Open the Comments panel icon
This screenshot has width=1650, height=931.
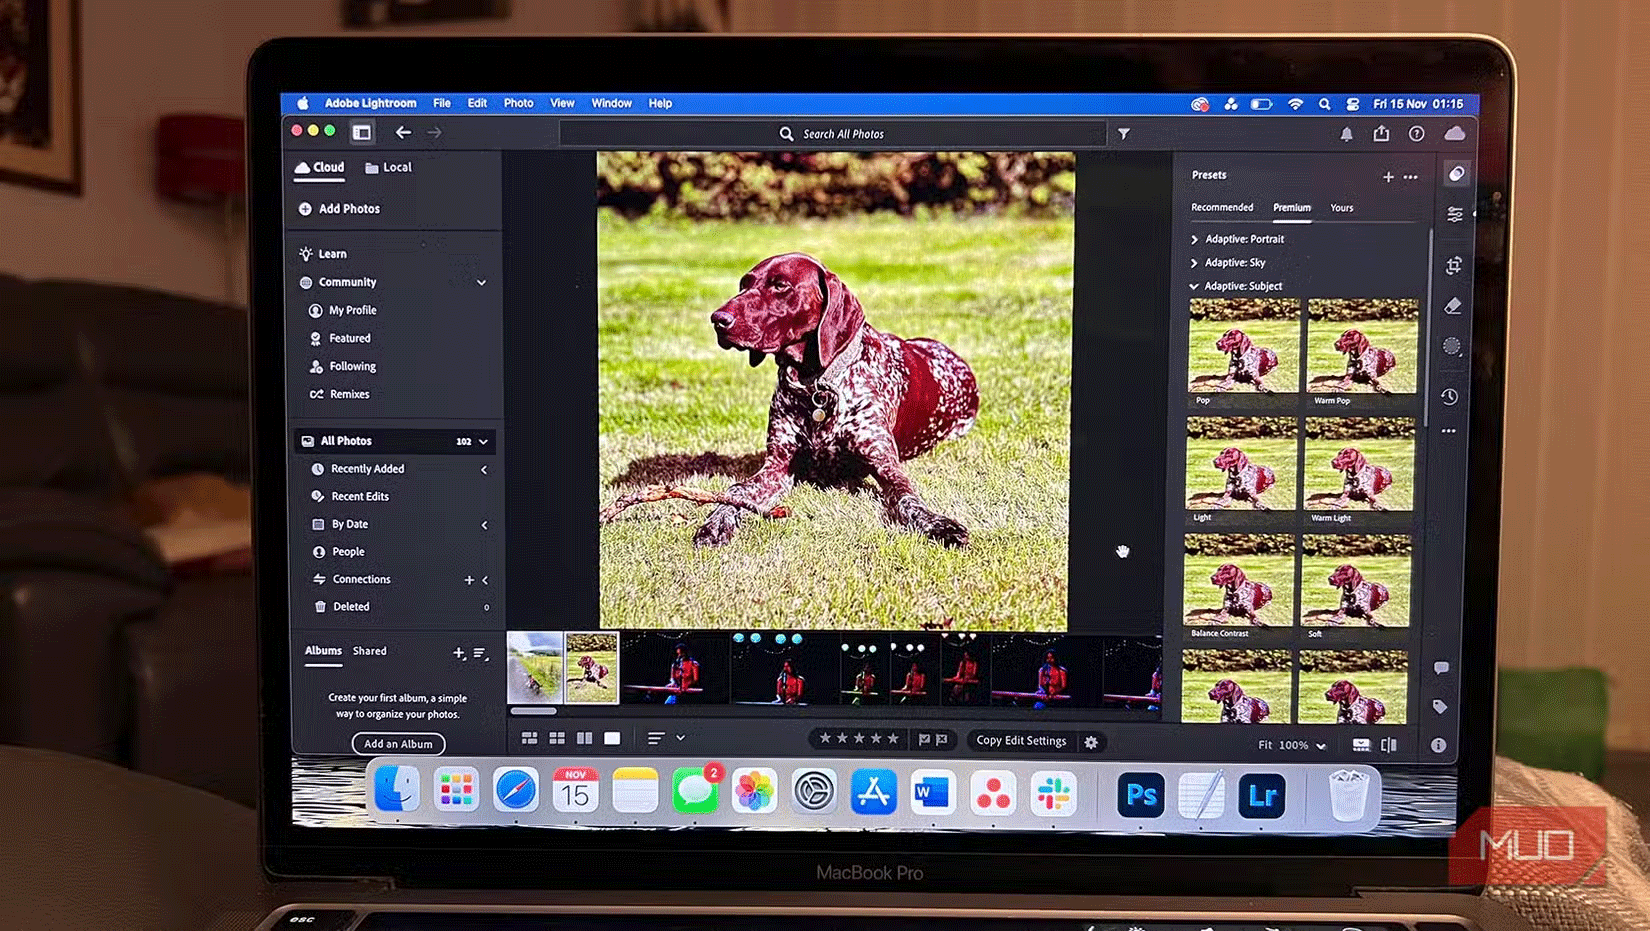coord(1443,668)
